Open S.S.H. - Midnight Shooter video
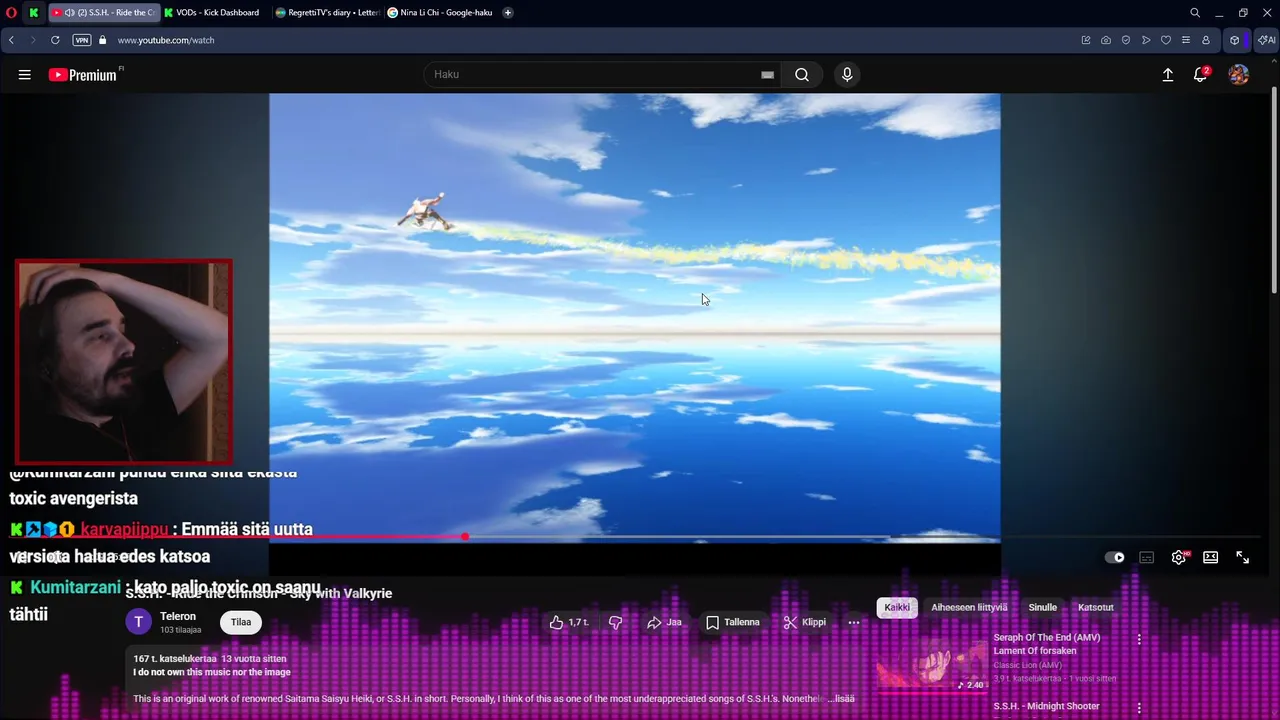The height and width of the screenshot is (720, 1280). coord(1046,706)
